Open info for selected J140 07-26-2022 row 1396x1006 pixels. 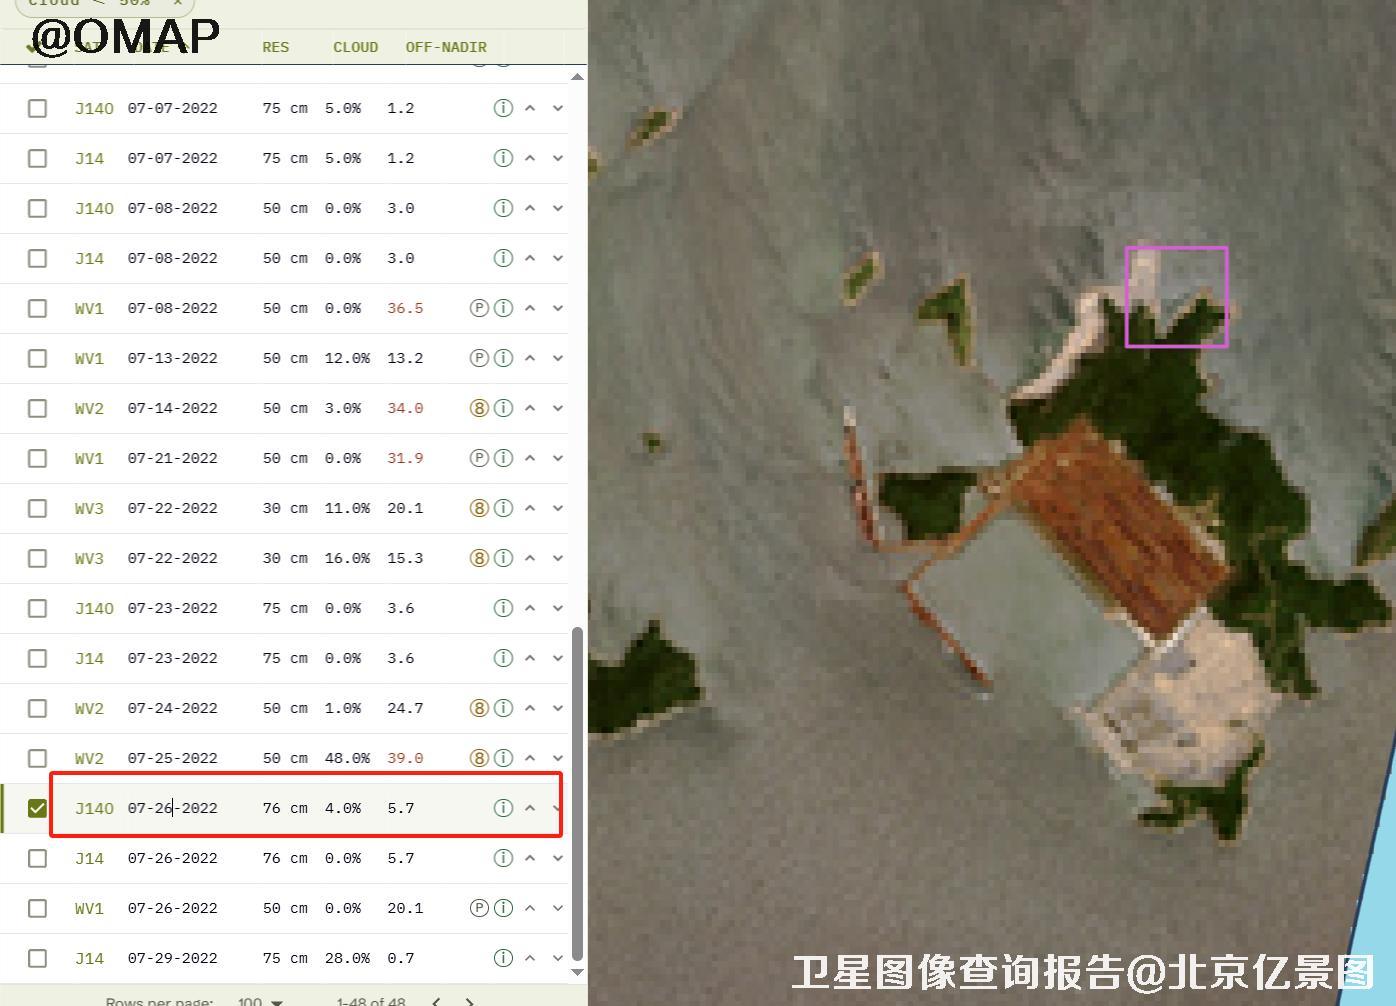pyautogui.click(x=503, y=808)
